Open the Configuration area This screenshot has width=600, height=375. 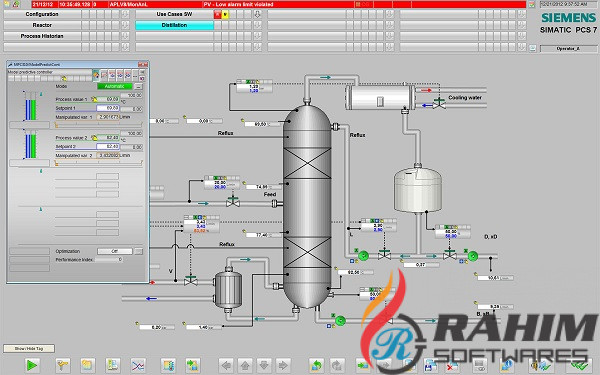tap(42, 14)
